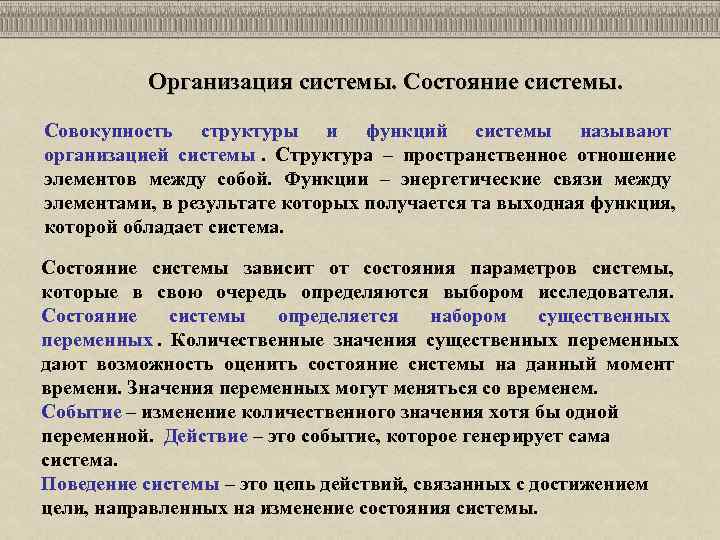Click the blue phrase «Поведение системы»
Image resolution: width=720 pixels, height=540 pixels.
coord(130,484)
